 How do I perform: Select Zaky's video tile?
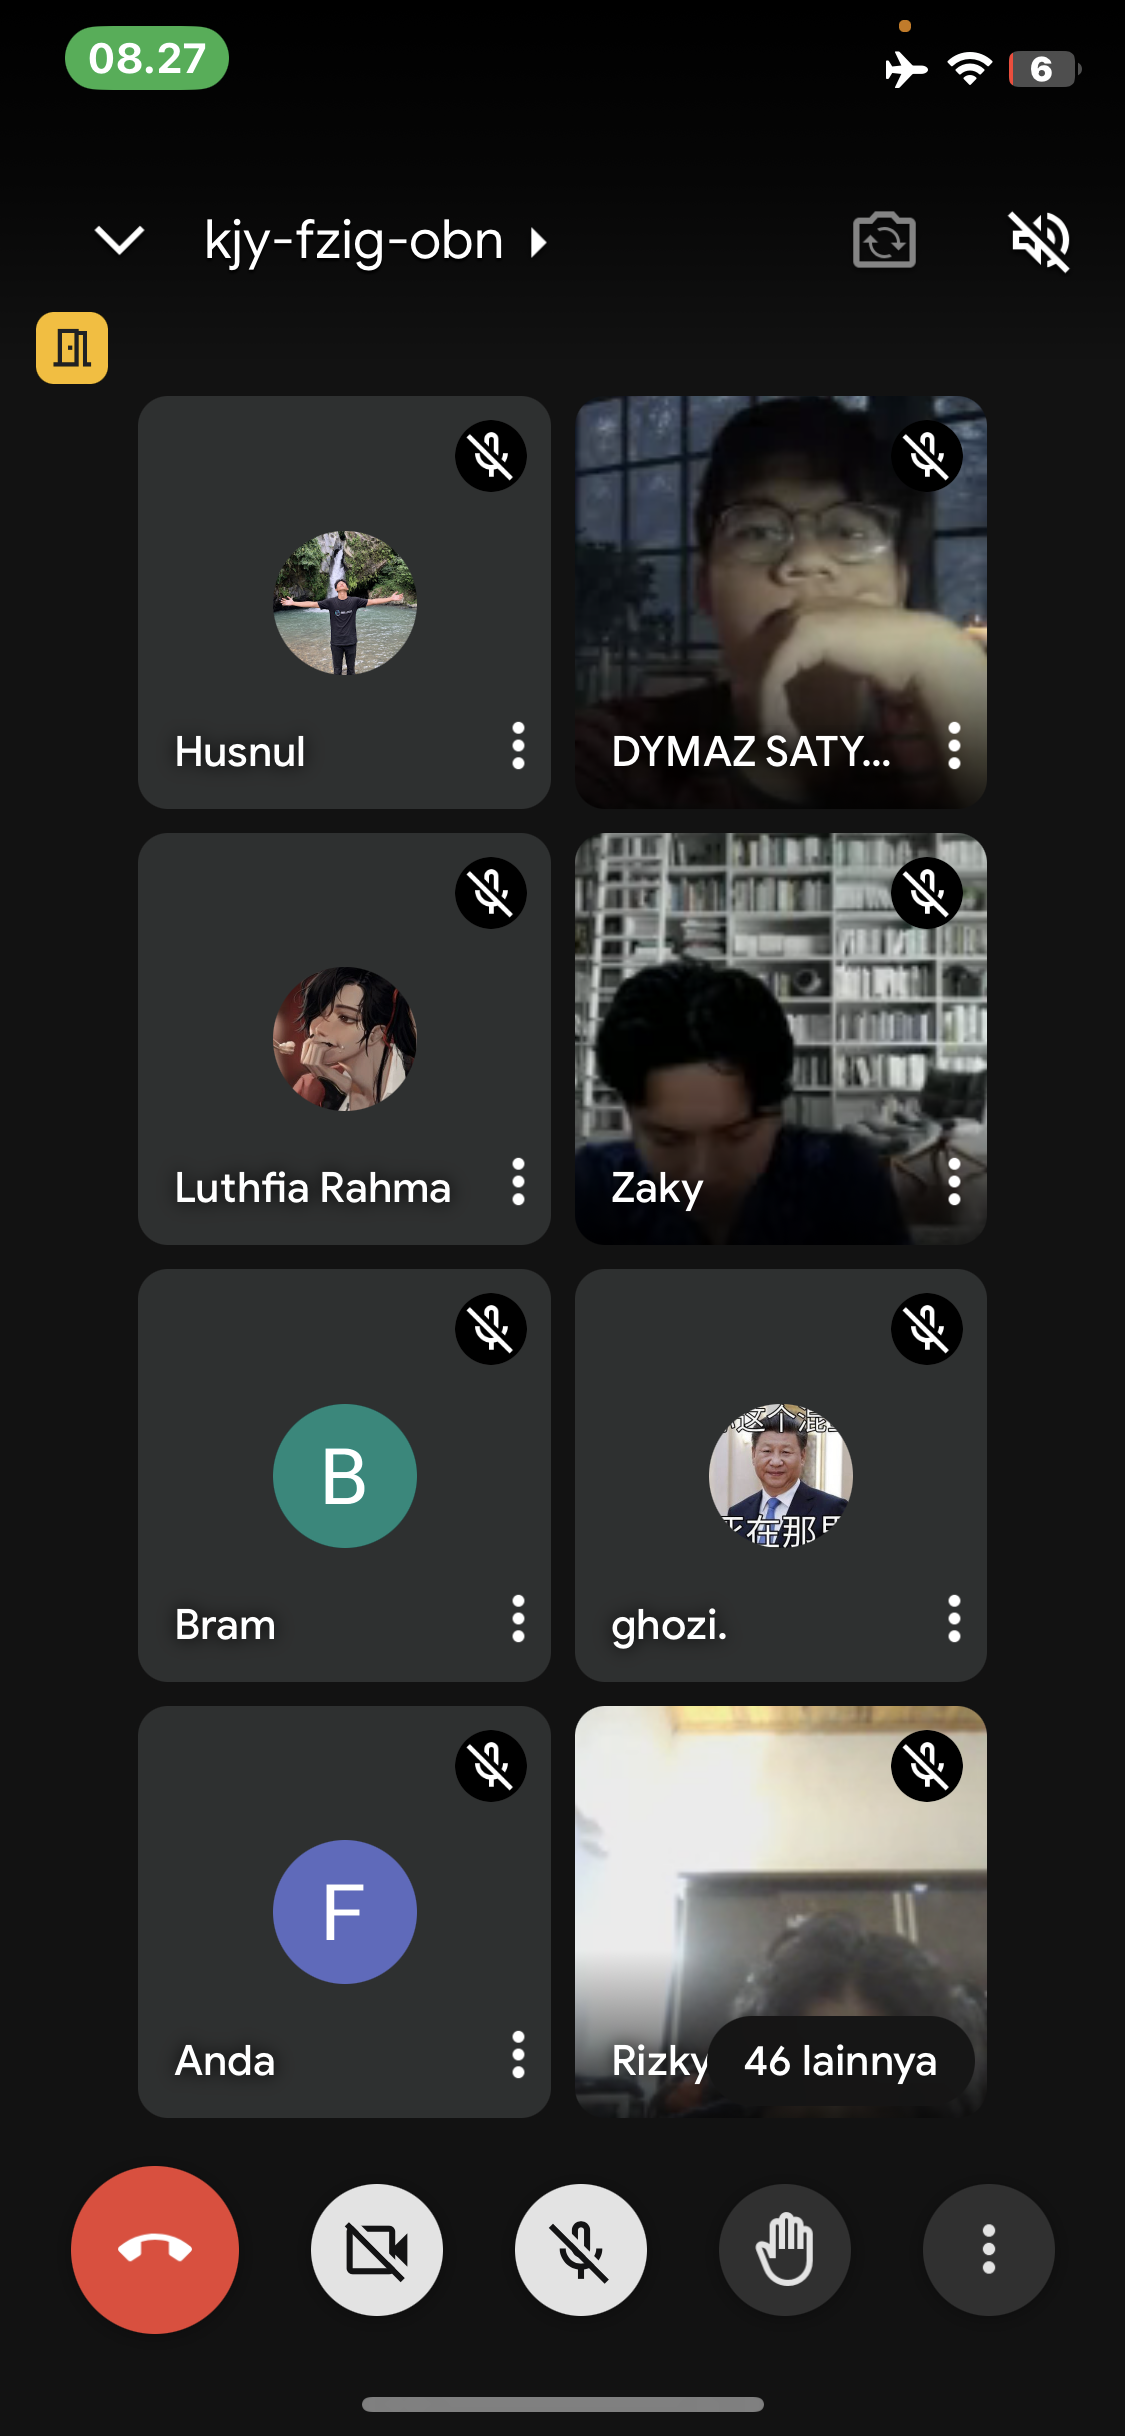tap(781, 1039)
